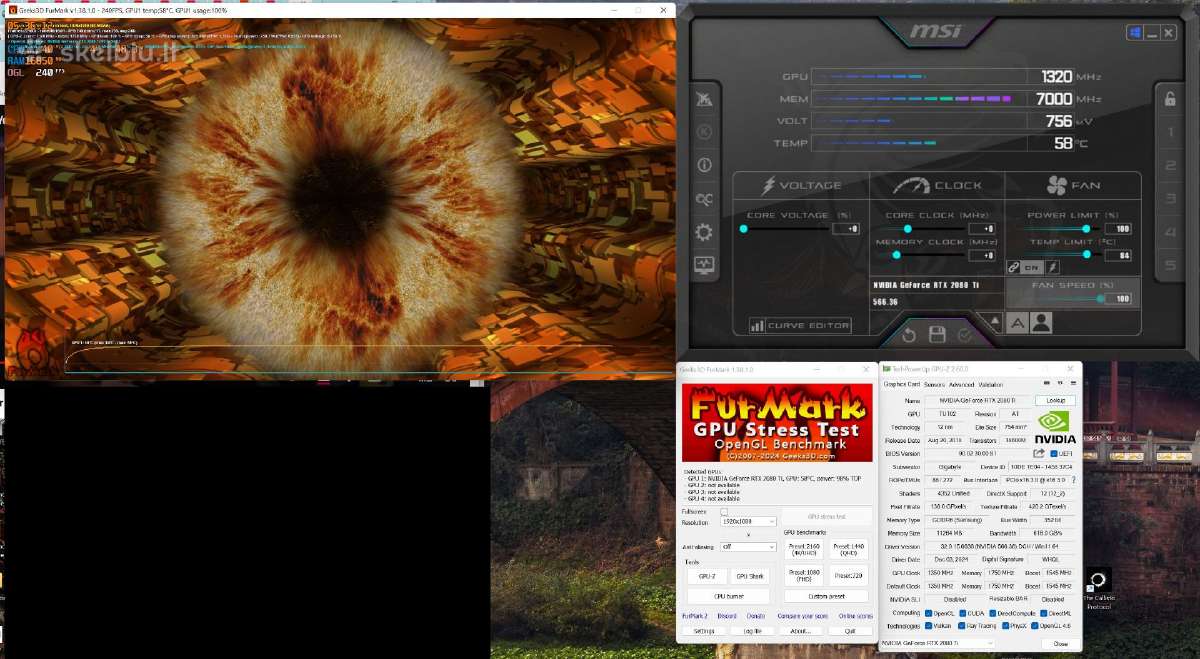Select Afterburner profile slot 3
1200x659 pixels.
(1169, 199)
